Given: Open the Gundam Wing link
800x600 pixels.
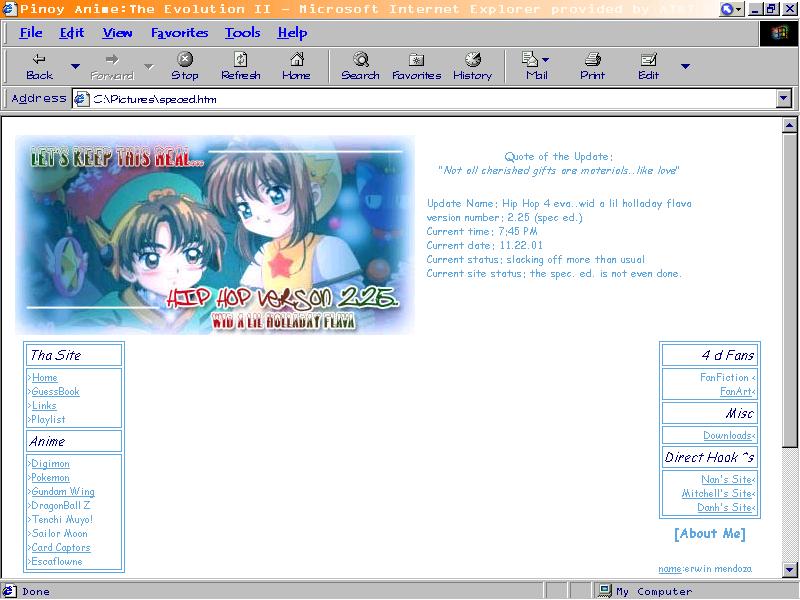Looking at the screenshot, I should point(63,491).
